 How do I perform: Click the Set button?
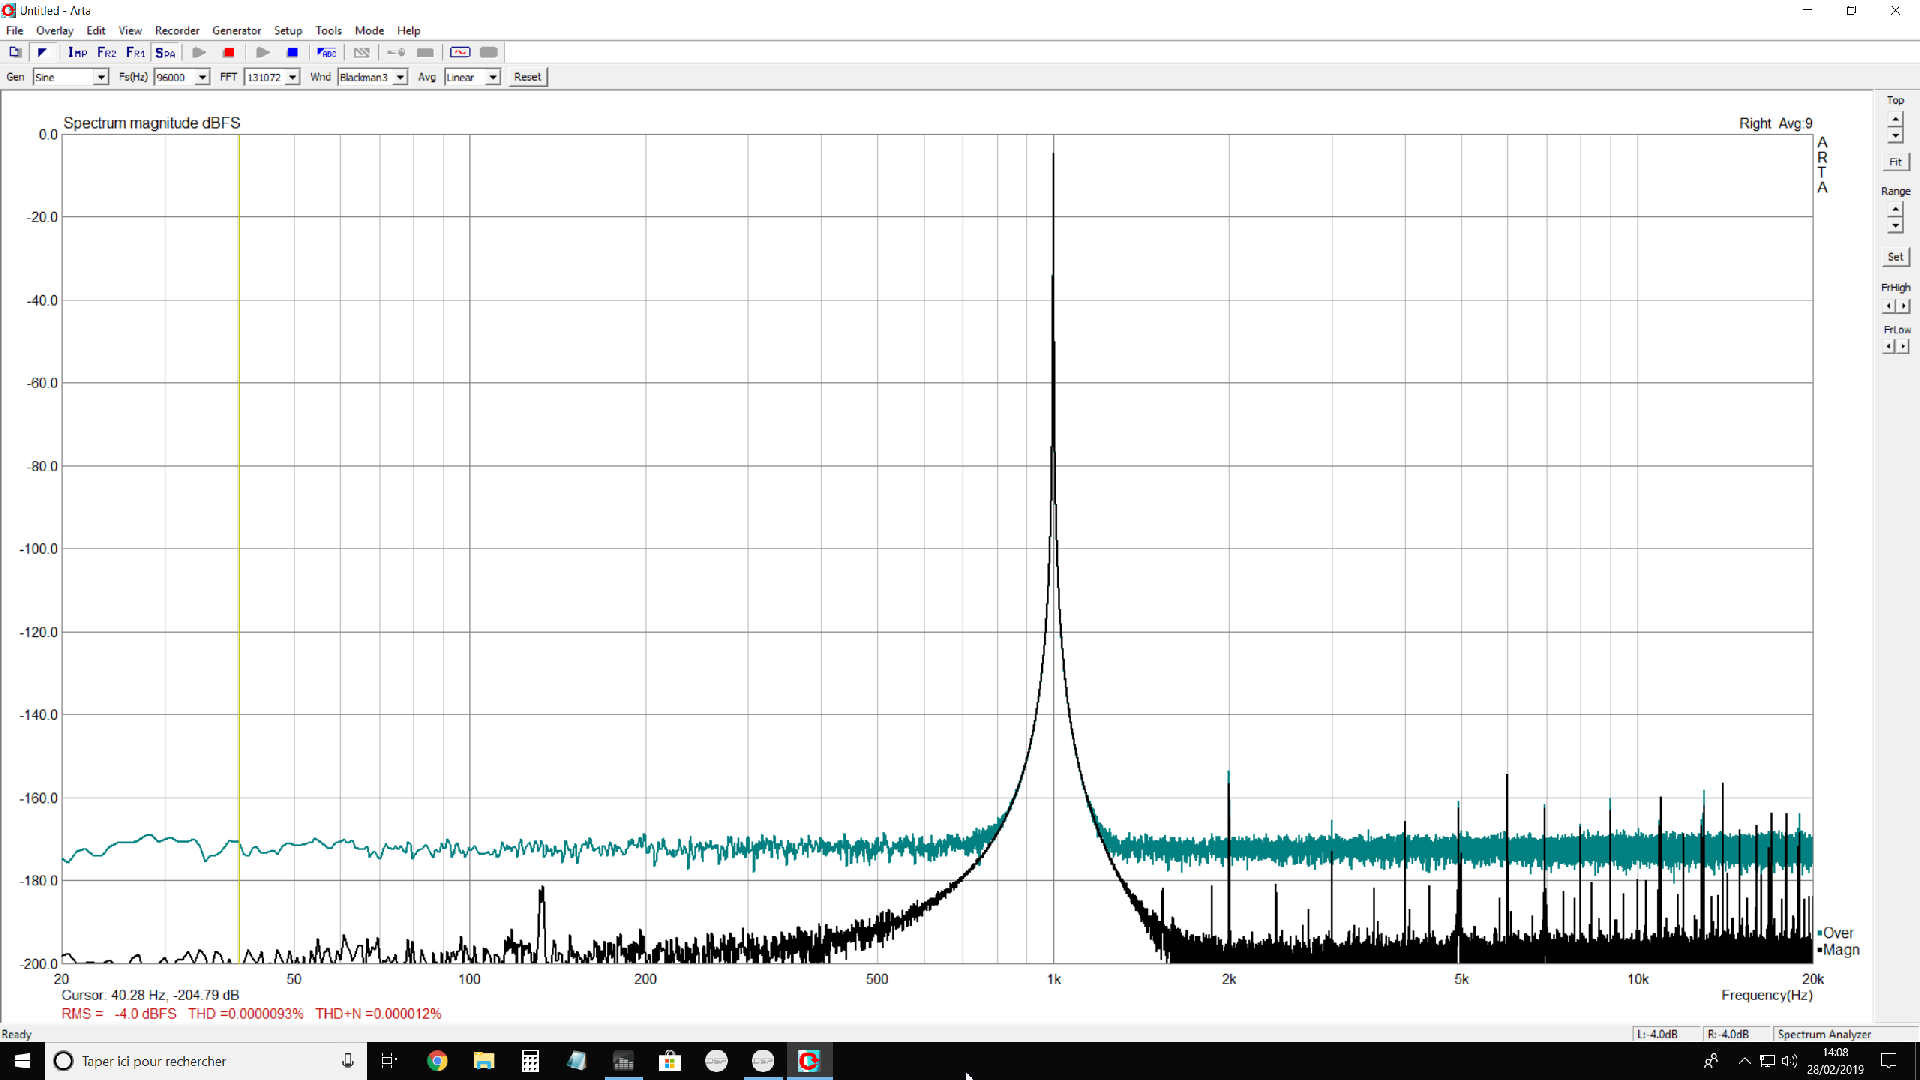1895,257
